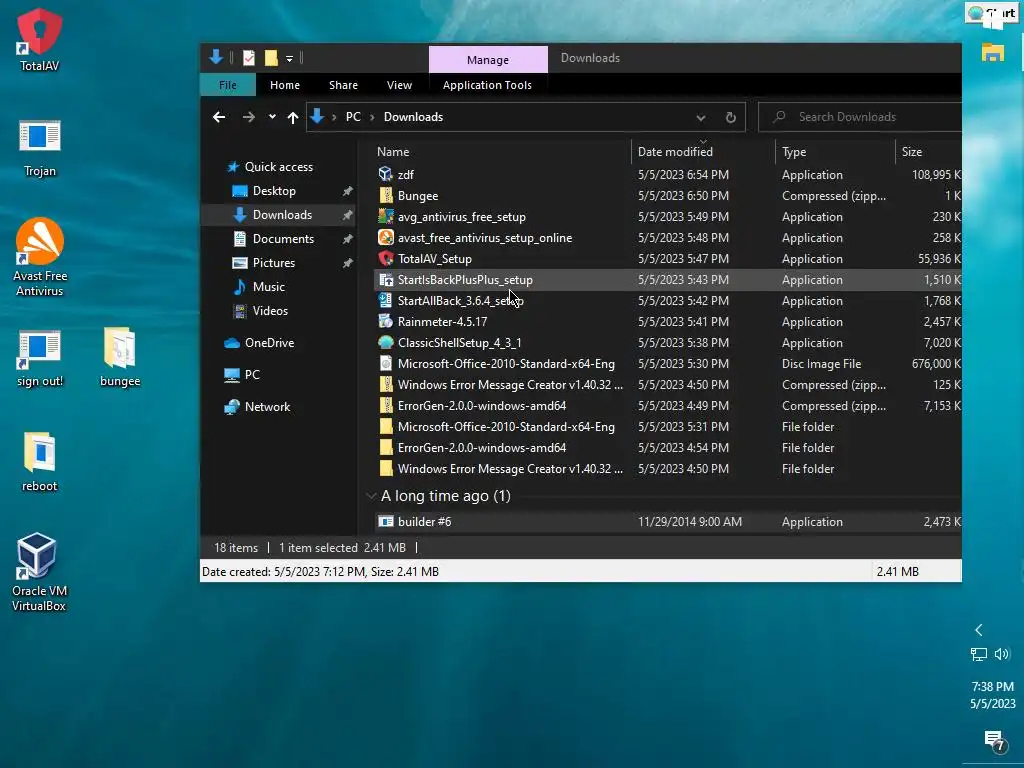Show hidden tray icons chevron
1024x768 pixels.
978,630
